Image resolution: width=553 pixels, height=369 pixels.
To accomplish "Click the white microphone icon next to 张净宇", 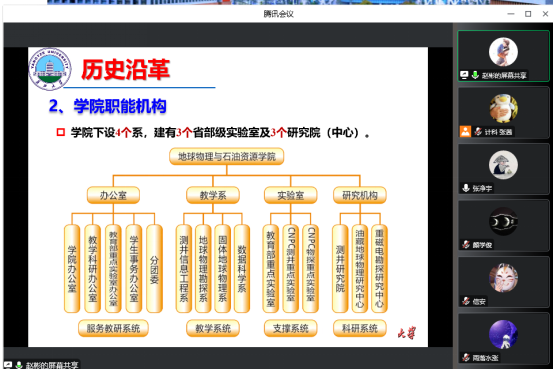I will point(466,188).
